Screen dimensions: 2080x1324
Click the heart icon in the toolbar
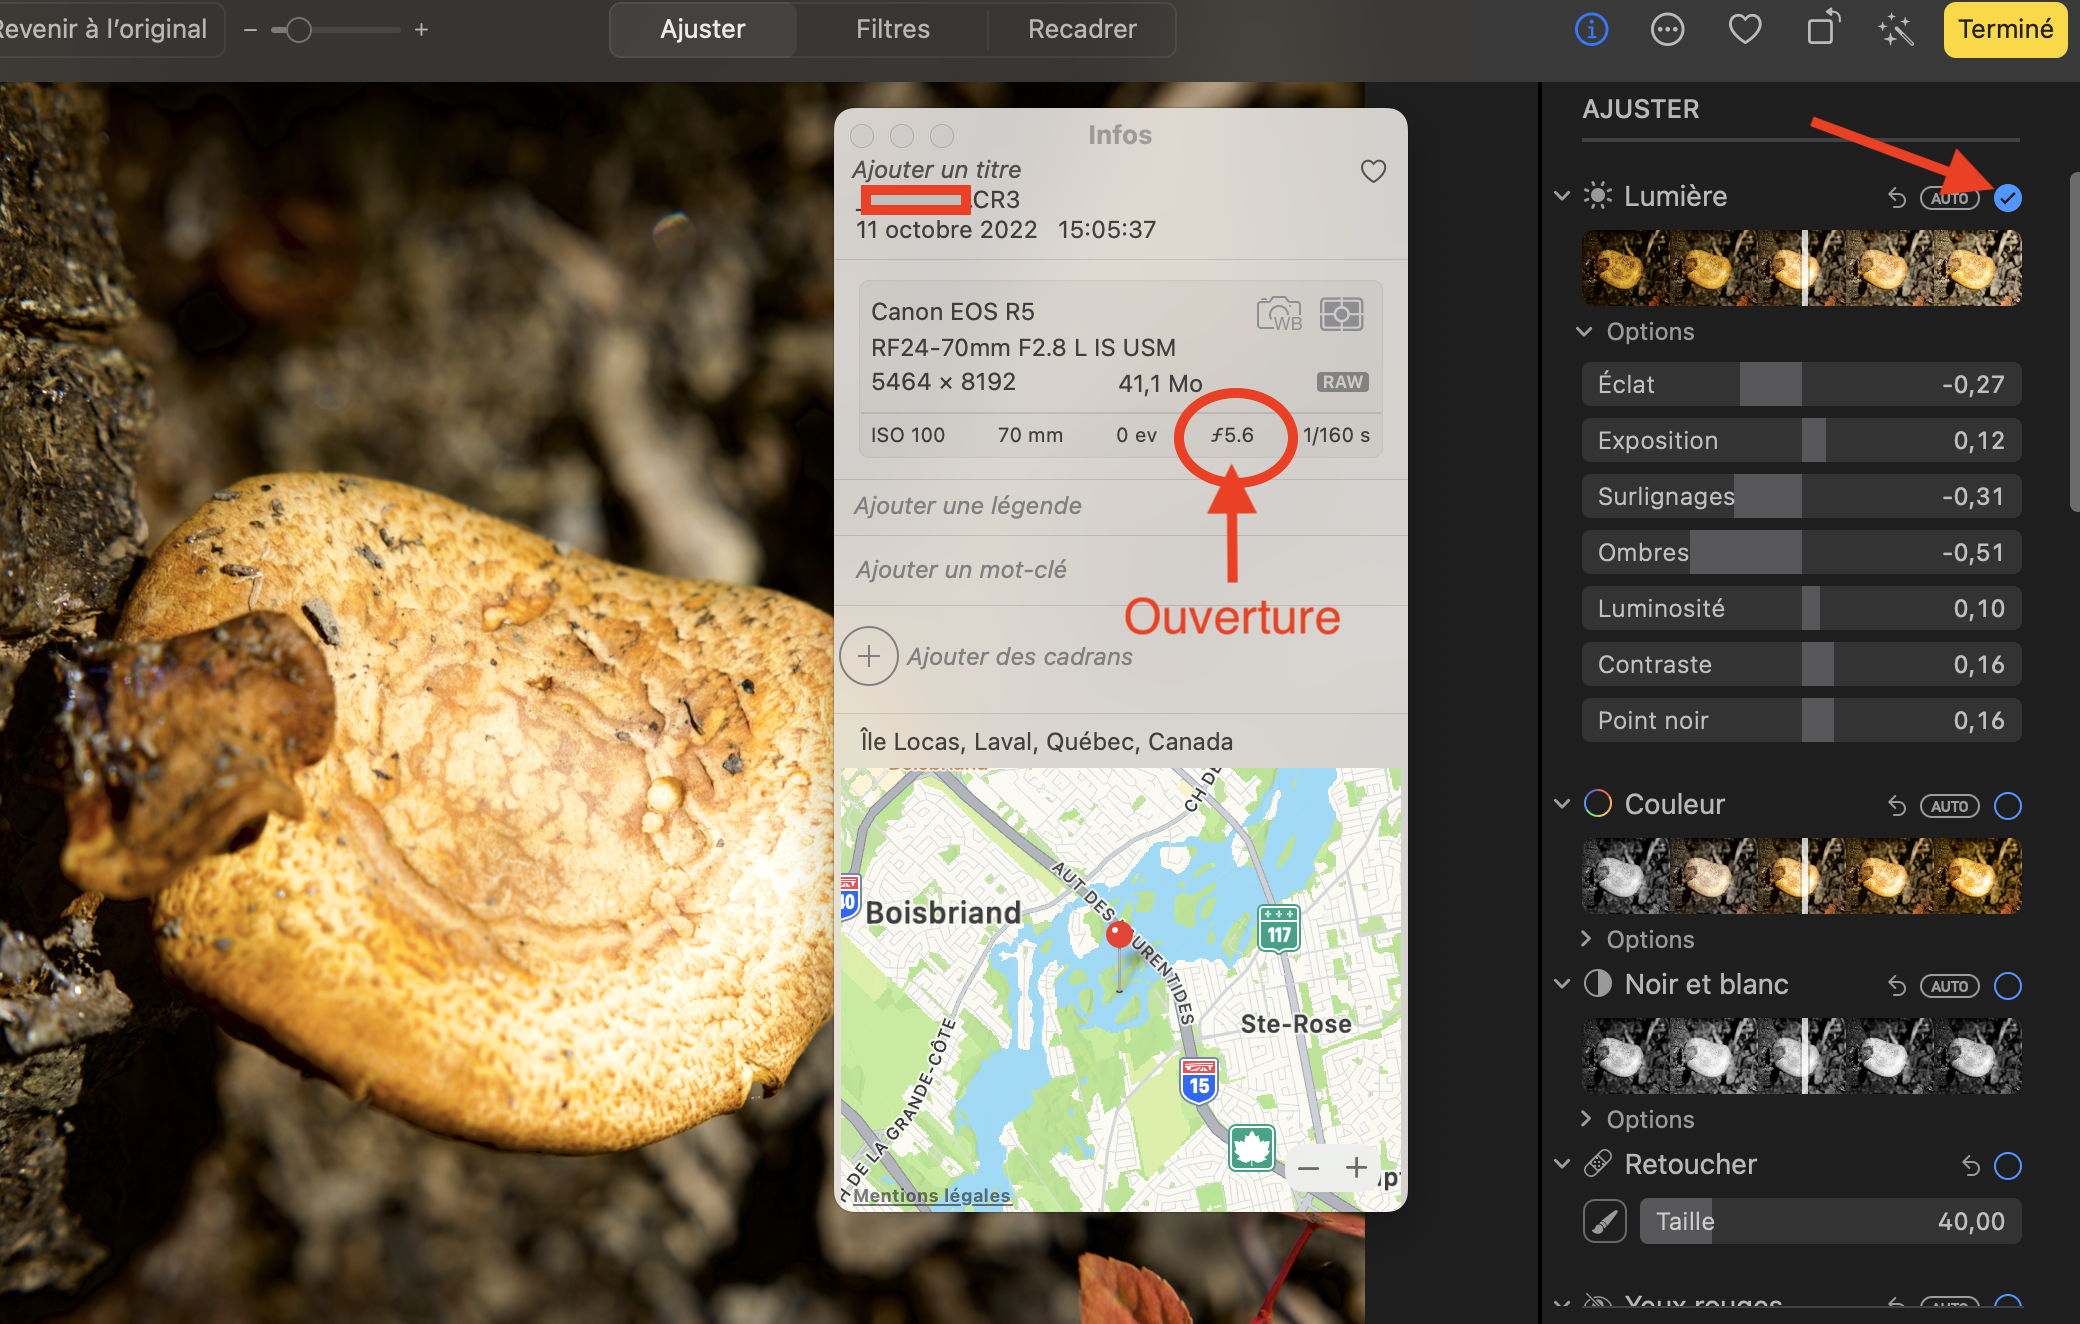1744,29
